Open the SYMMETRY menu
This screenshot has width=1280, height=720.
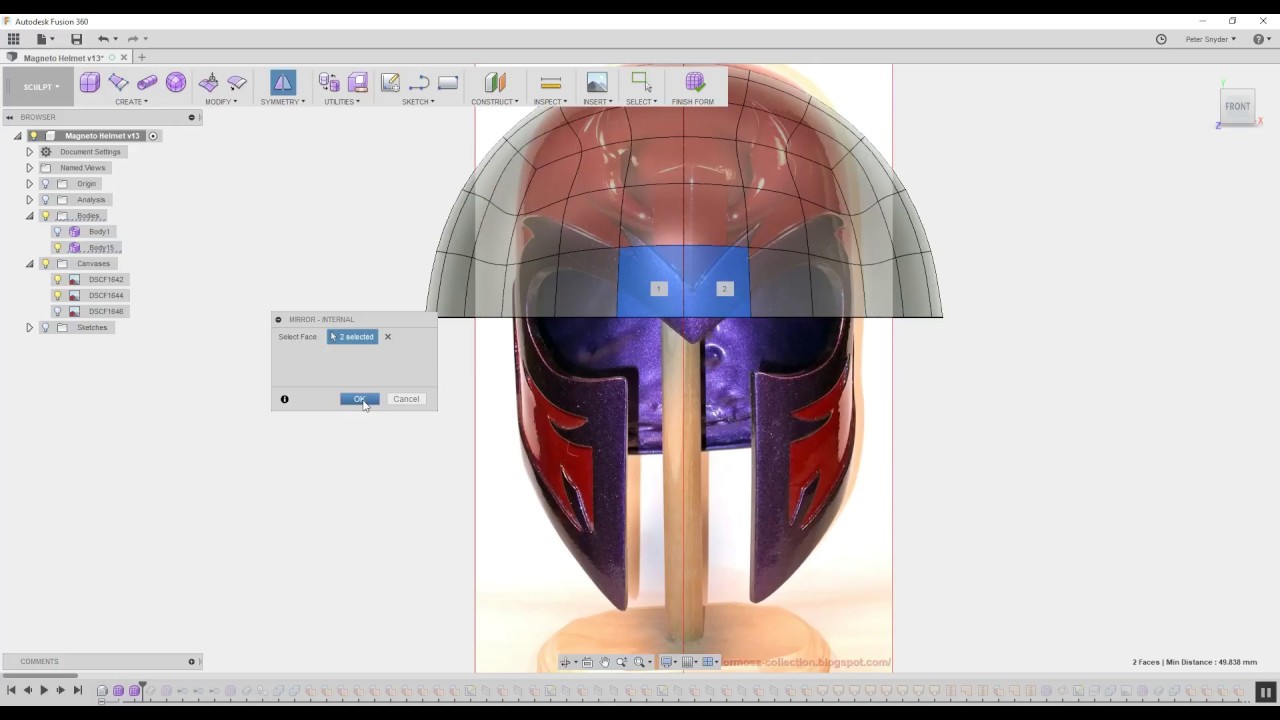(282, 102)
